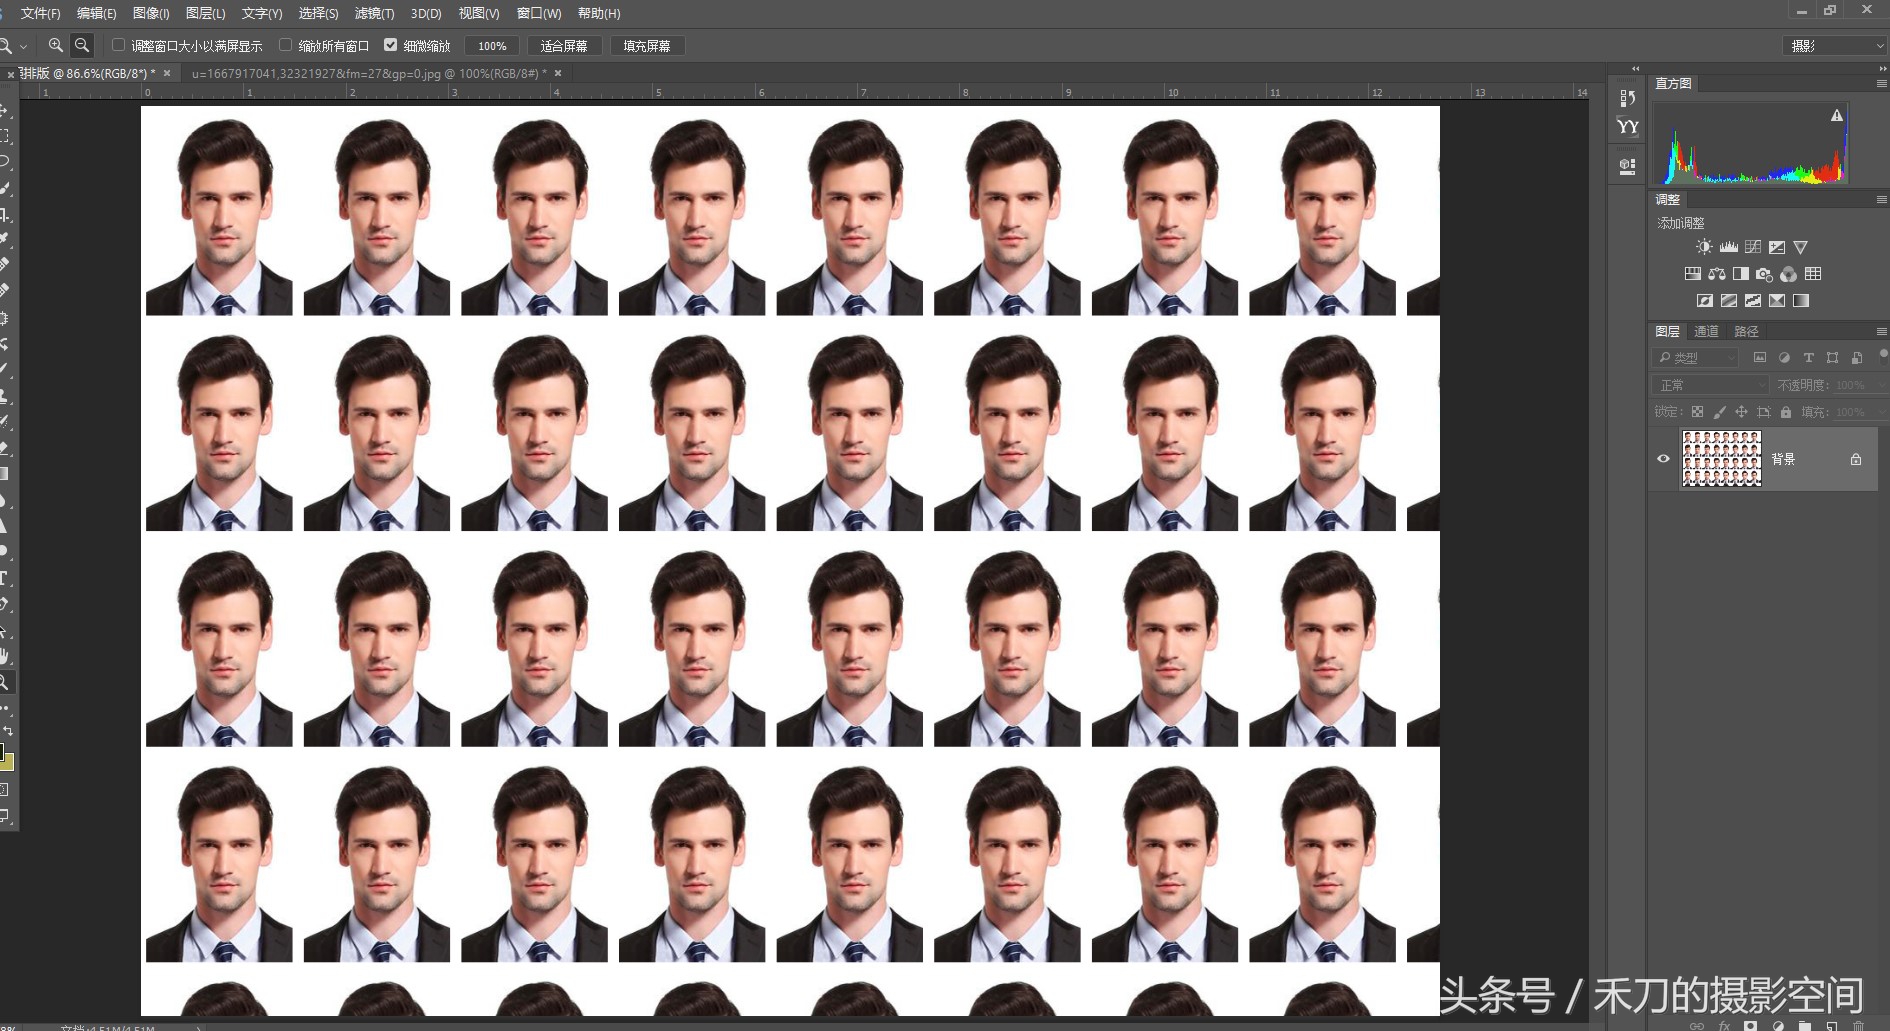
Task: Add a Levels adjustment
Action: tap(1728, 247)
